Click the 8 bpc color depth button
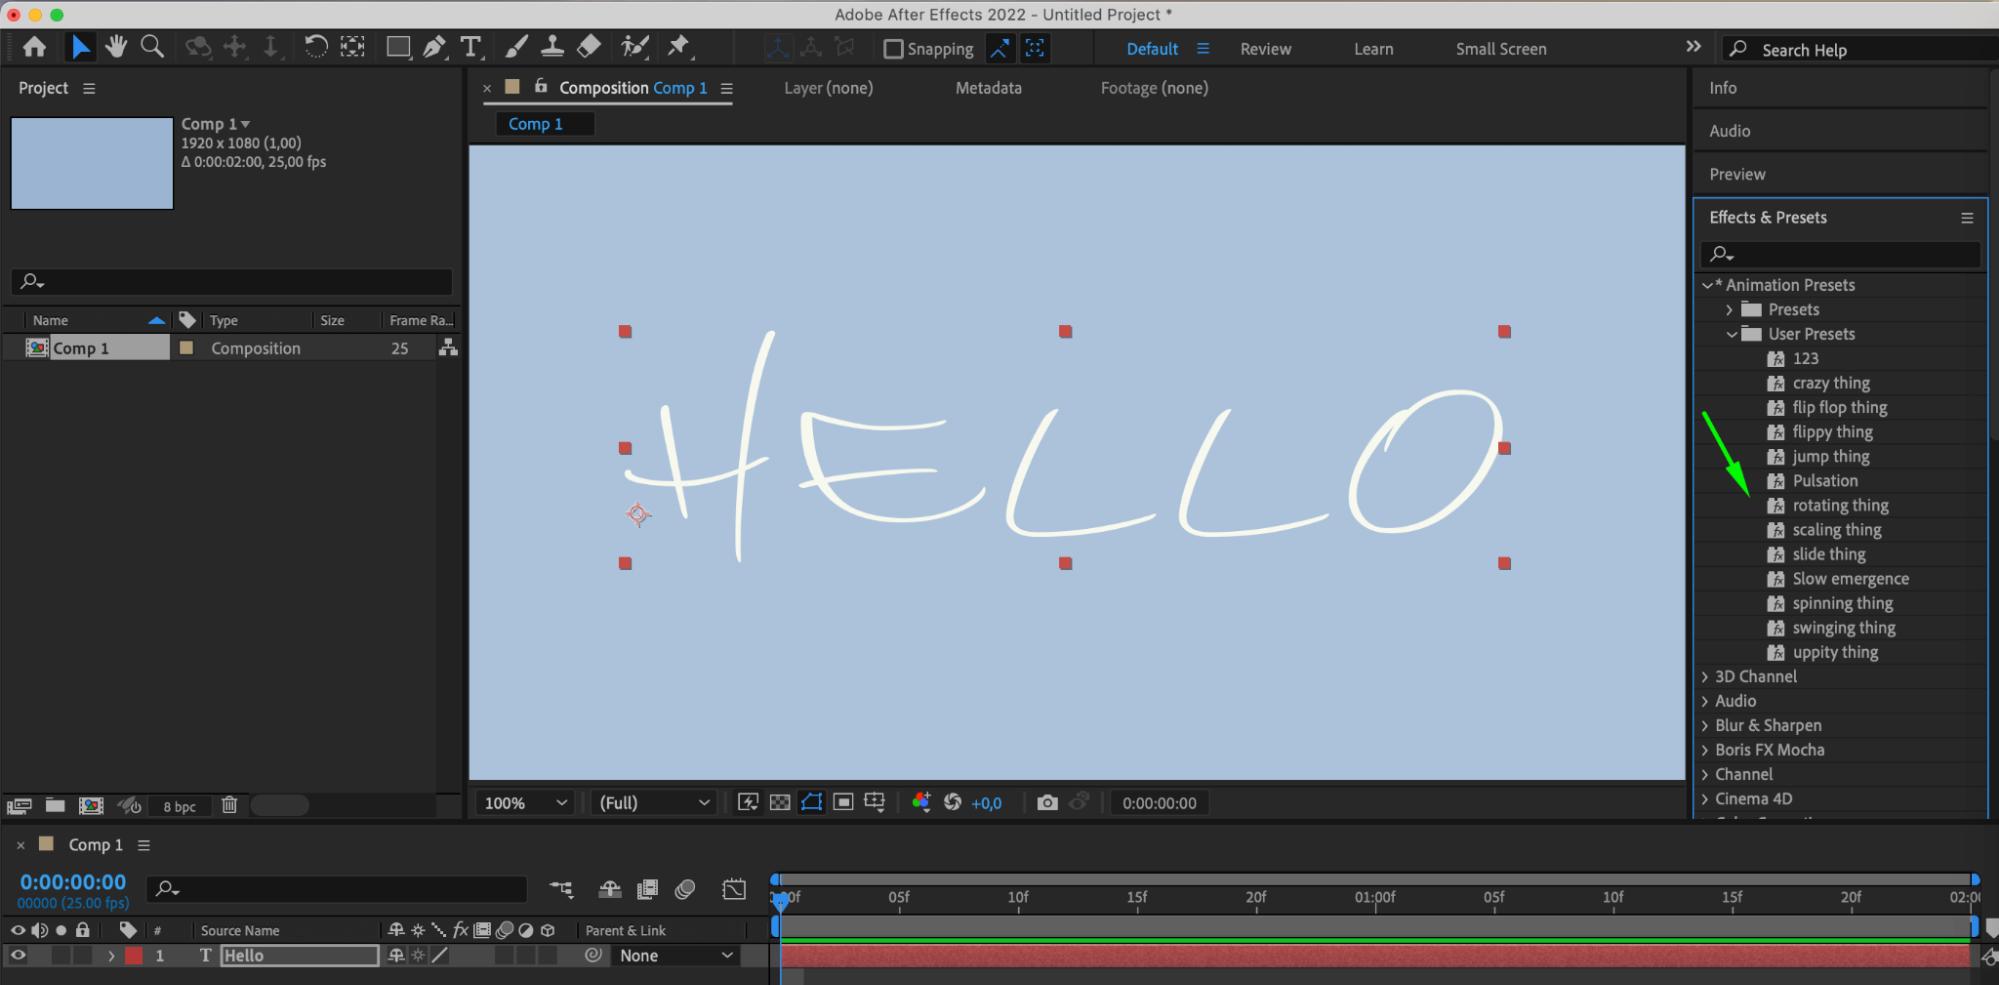 [179, 806]
